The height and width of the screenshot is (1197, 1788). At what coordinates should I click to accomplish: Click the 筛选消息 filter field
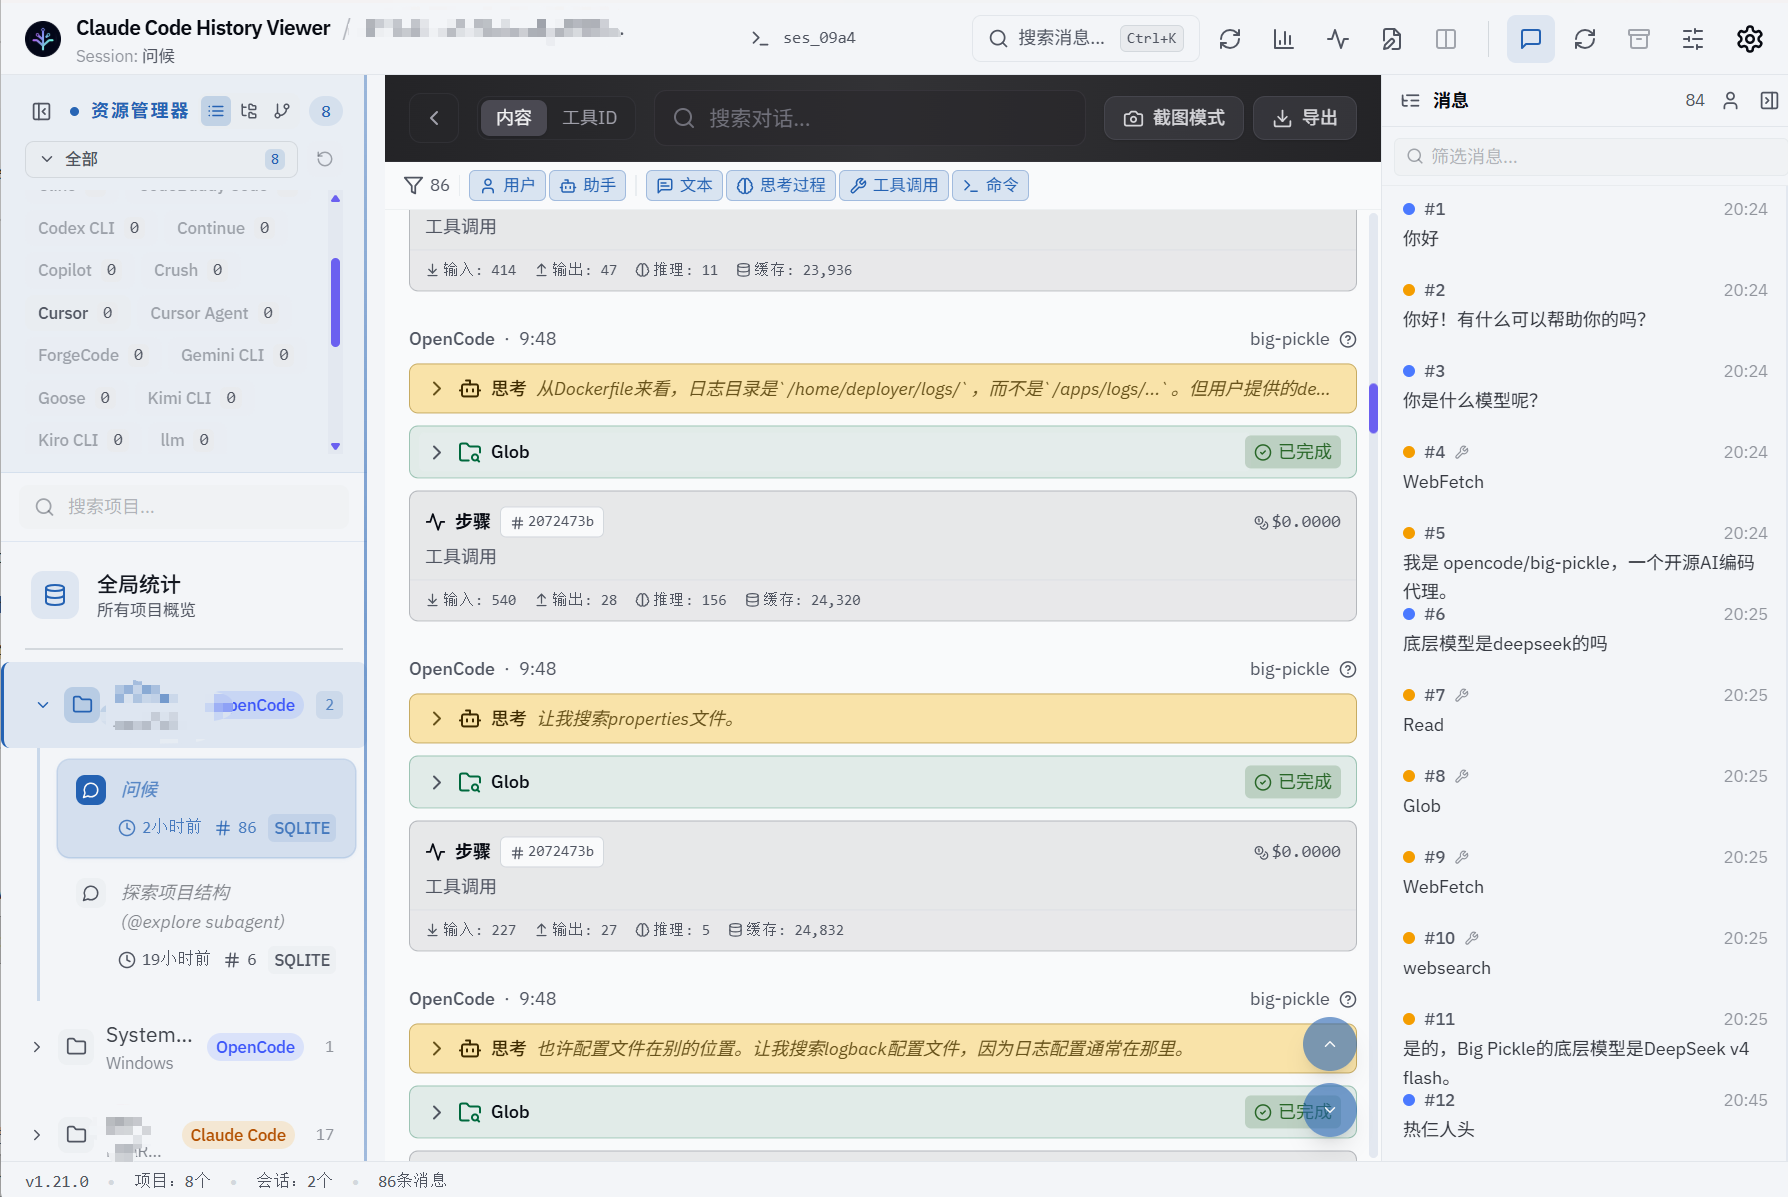[1590, 156]
